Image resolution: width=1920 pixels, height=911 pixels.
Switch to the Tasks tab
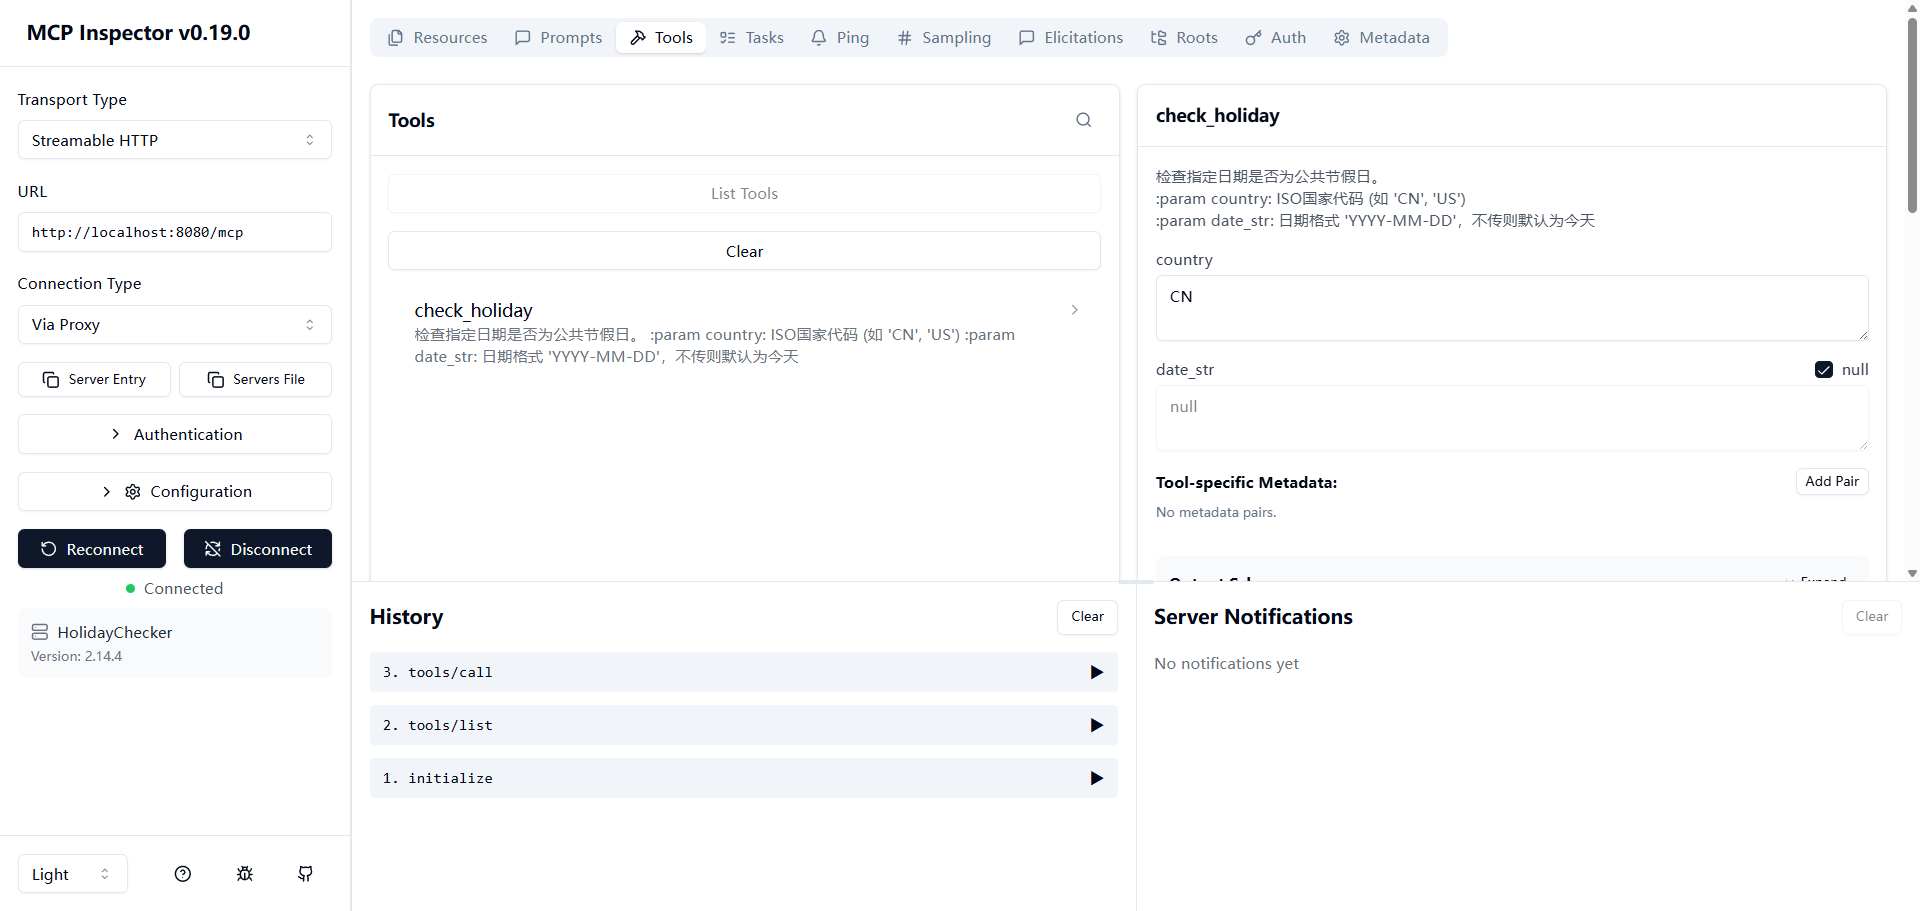point(752,38)
